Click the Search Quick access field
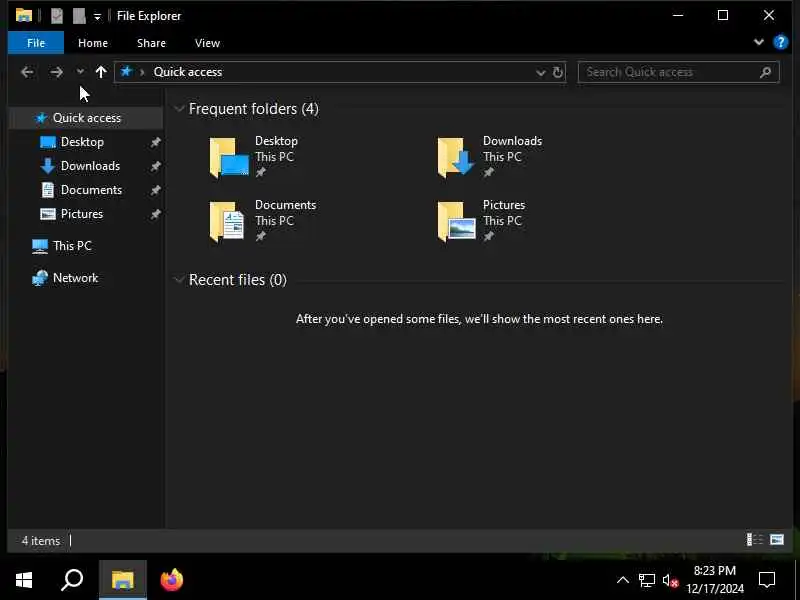800x600 pixels. 678,72
